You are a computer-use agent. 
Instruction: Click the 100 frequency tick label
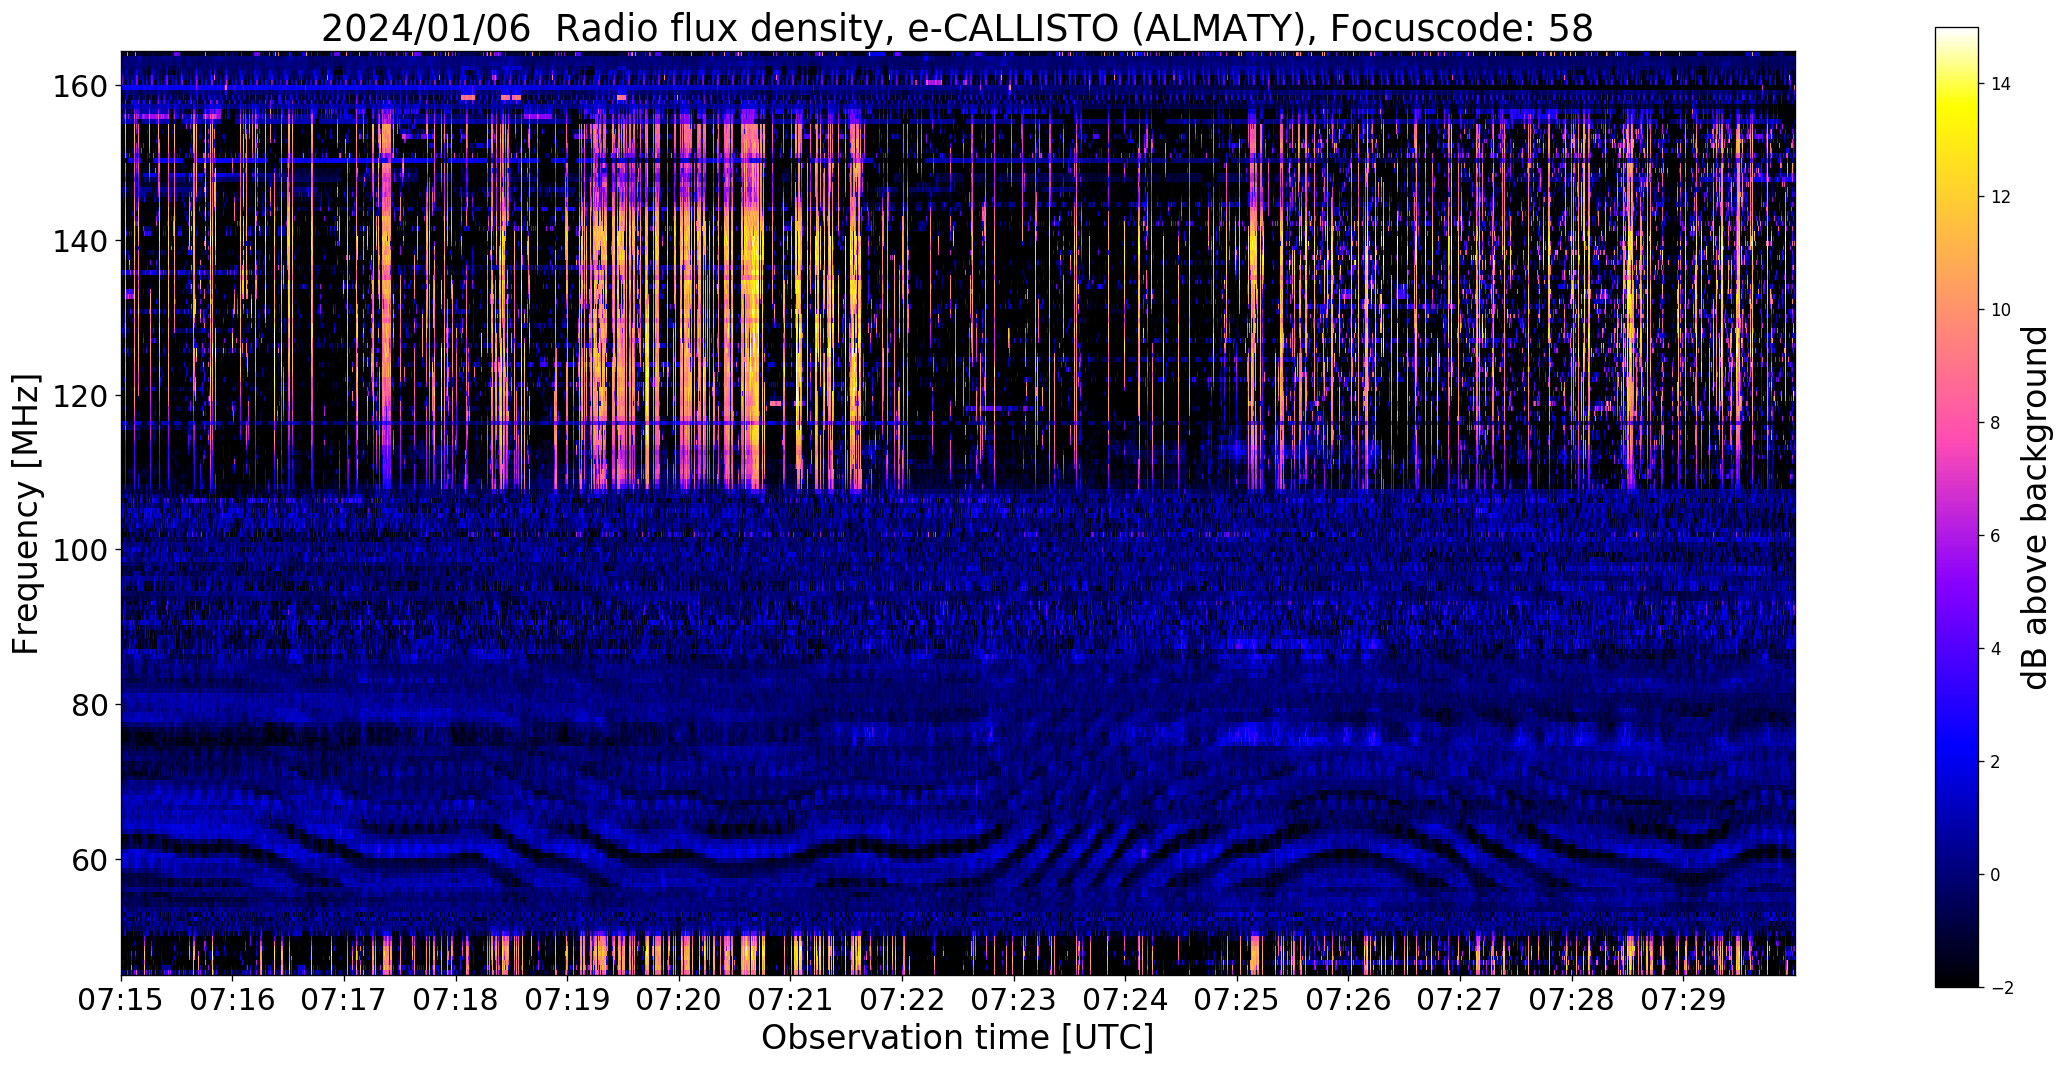(x=79, y=550)
